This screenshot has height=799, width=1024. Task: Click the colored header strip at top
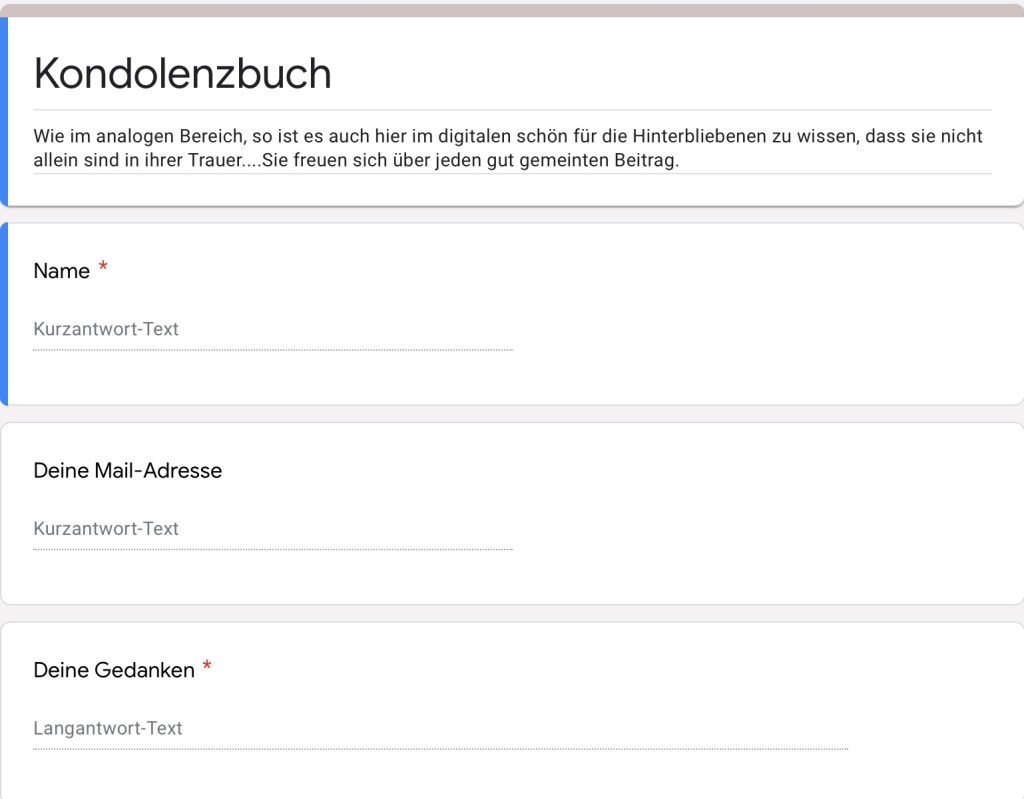pyautogui.click(x=512, y=9)
